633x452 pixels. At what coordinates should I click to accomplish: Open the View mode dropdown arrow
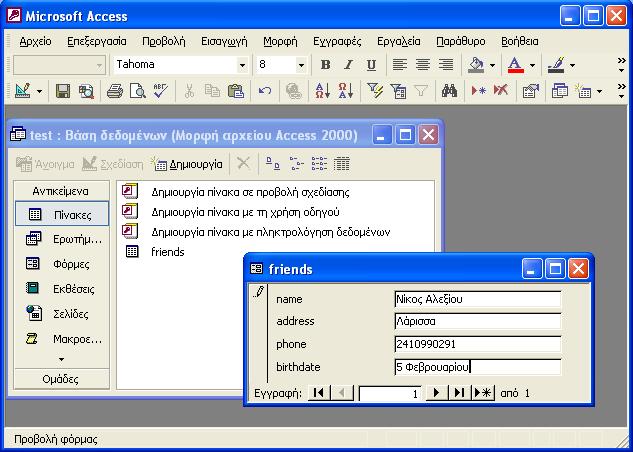click(x=39, y=91)
